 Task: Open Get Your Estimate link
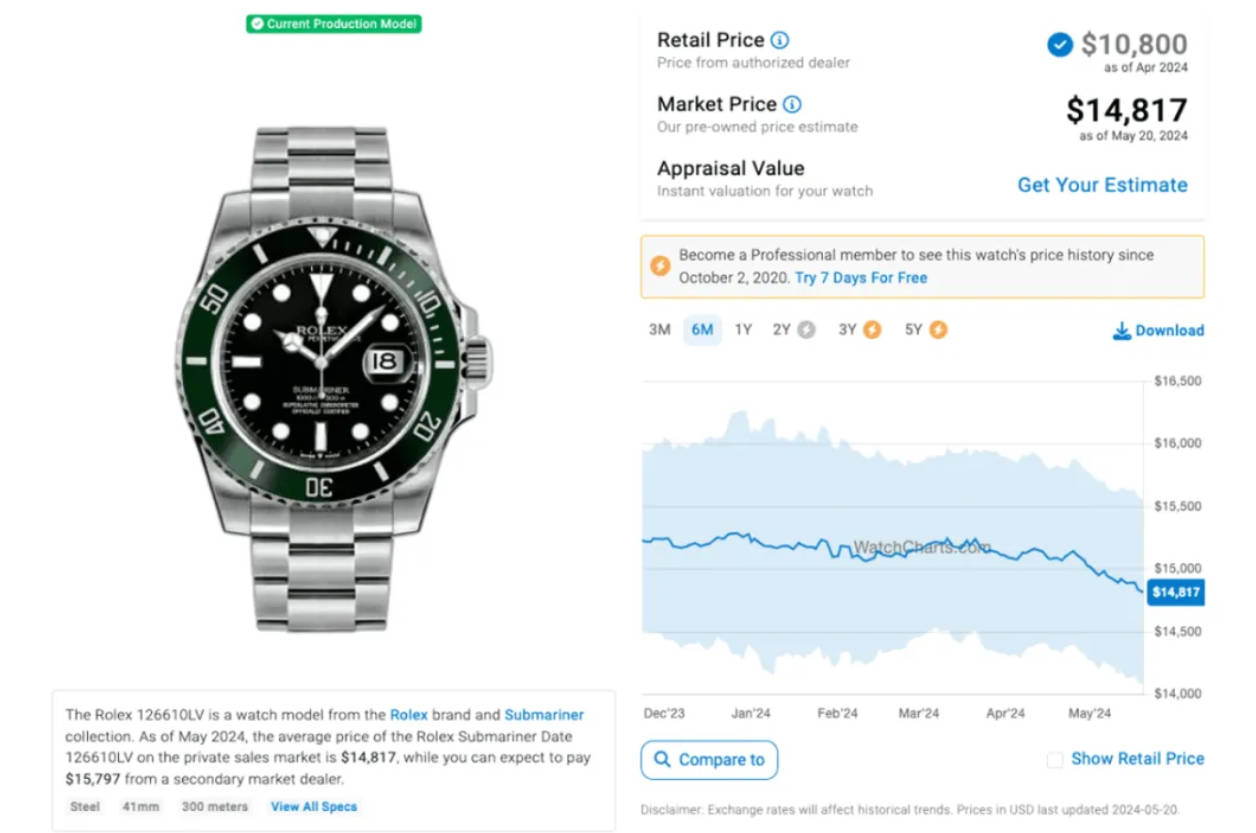[1102, 185]
